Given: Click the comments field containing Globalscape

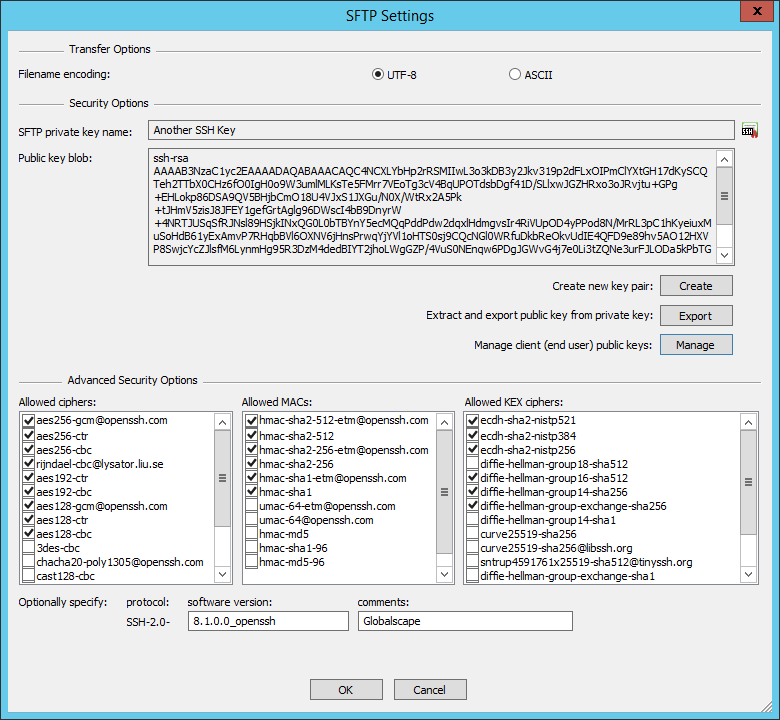Looking at the screenshot, I should (x=465, y=621).
